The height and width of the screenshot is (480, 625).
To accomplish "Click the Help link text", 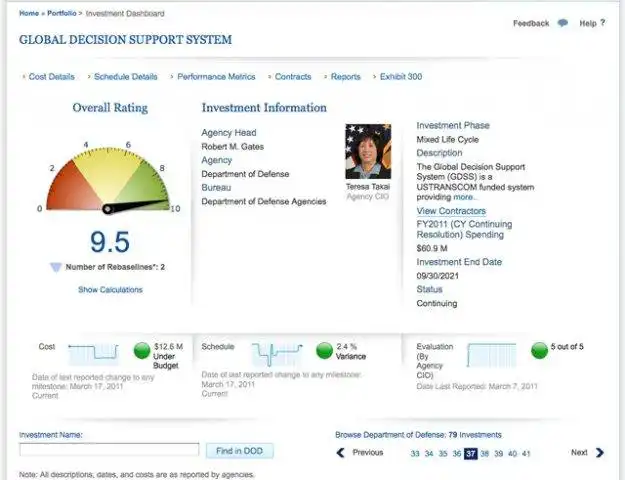I will tap(588, 23).
